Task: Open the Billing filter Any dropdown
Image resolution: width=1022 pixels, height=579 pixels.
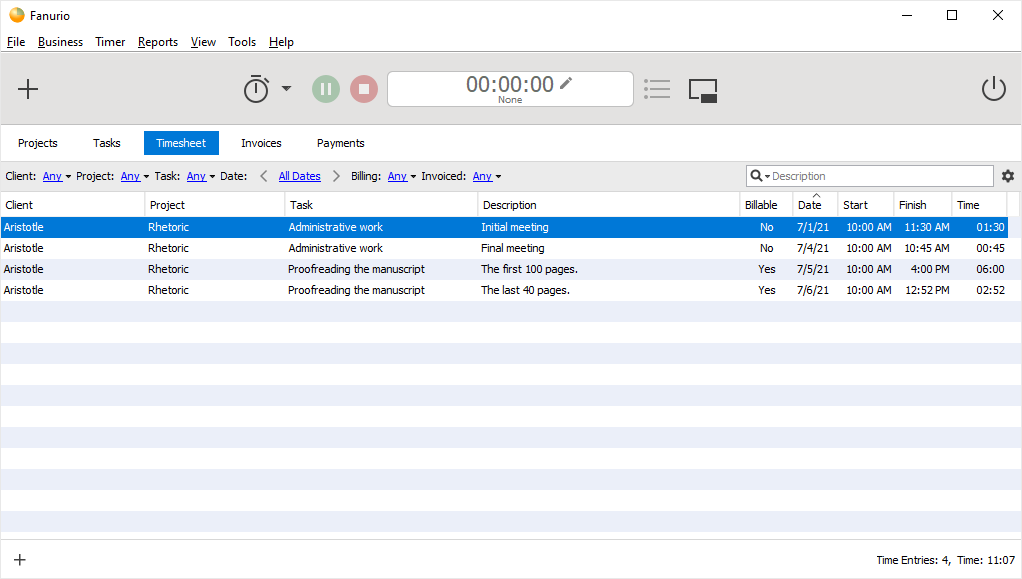Action: (x=402, y=176)
